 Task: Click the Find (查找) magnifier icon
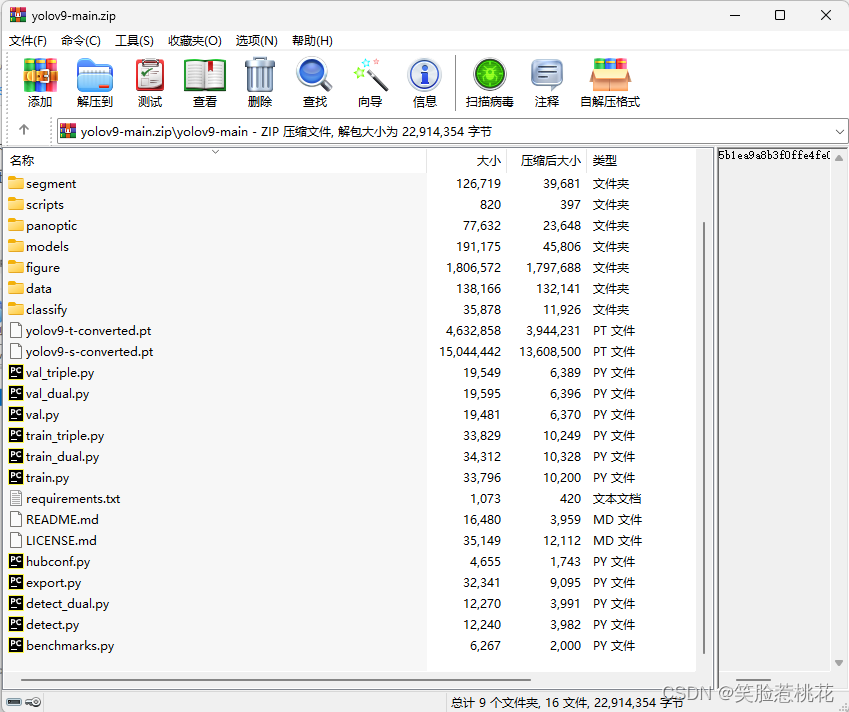pyautogui.click(x=315, y=75)
